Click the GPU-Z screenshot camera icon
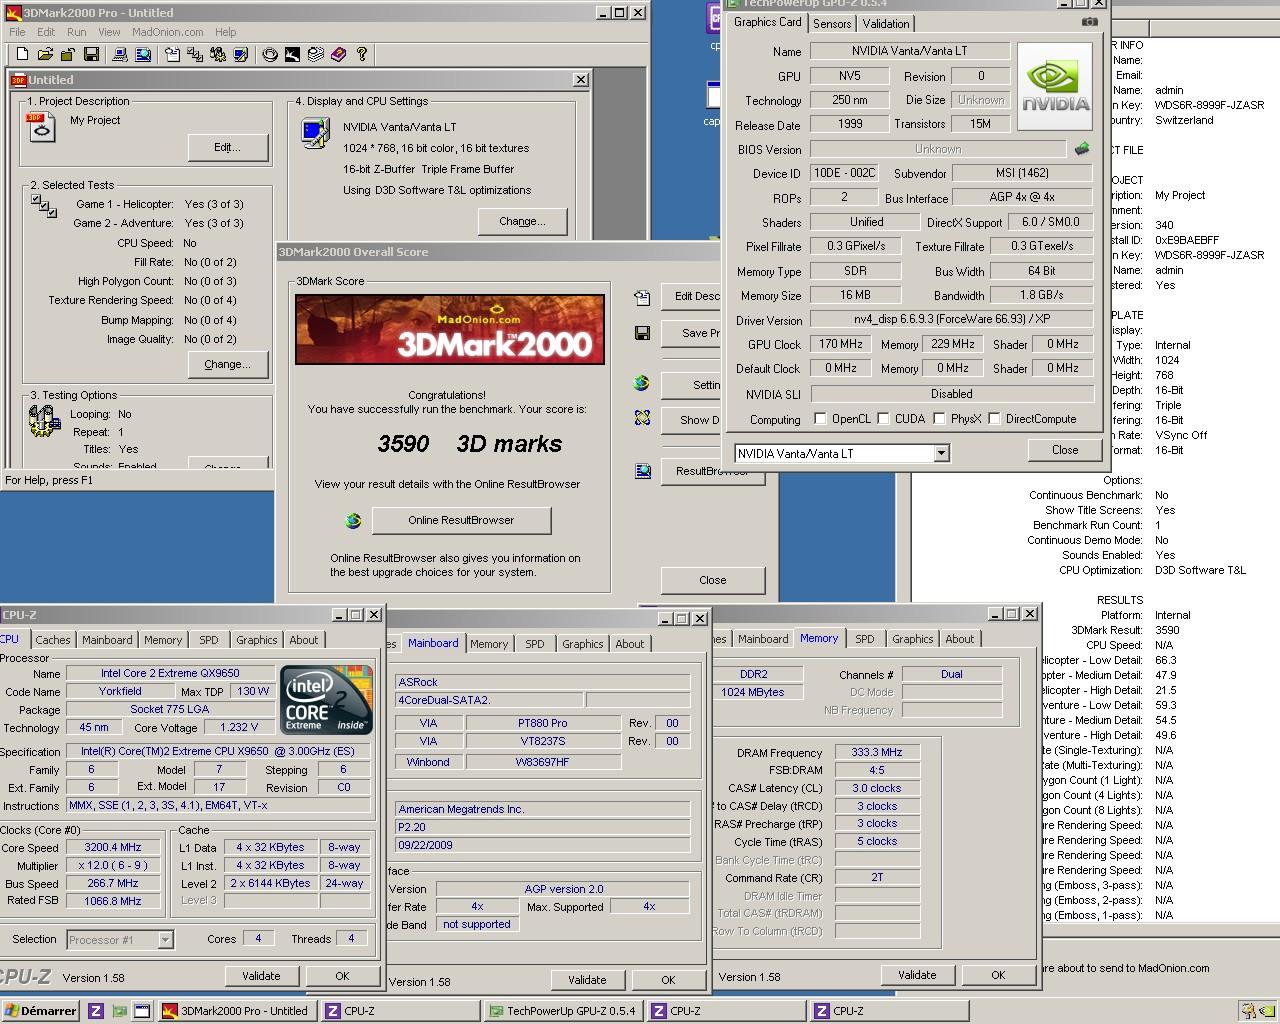Viewport: 1280px width, 1024px height. tap(1090, 22)
